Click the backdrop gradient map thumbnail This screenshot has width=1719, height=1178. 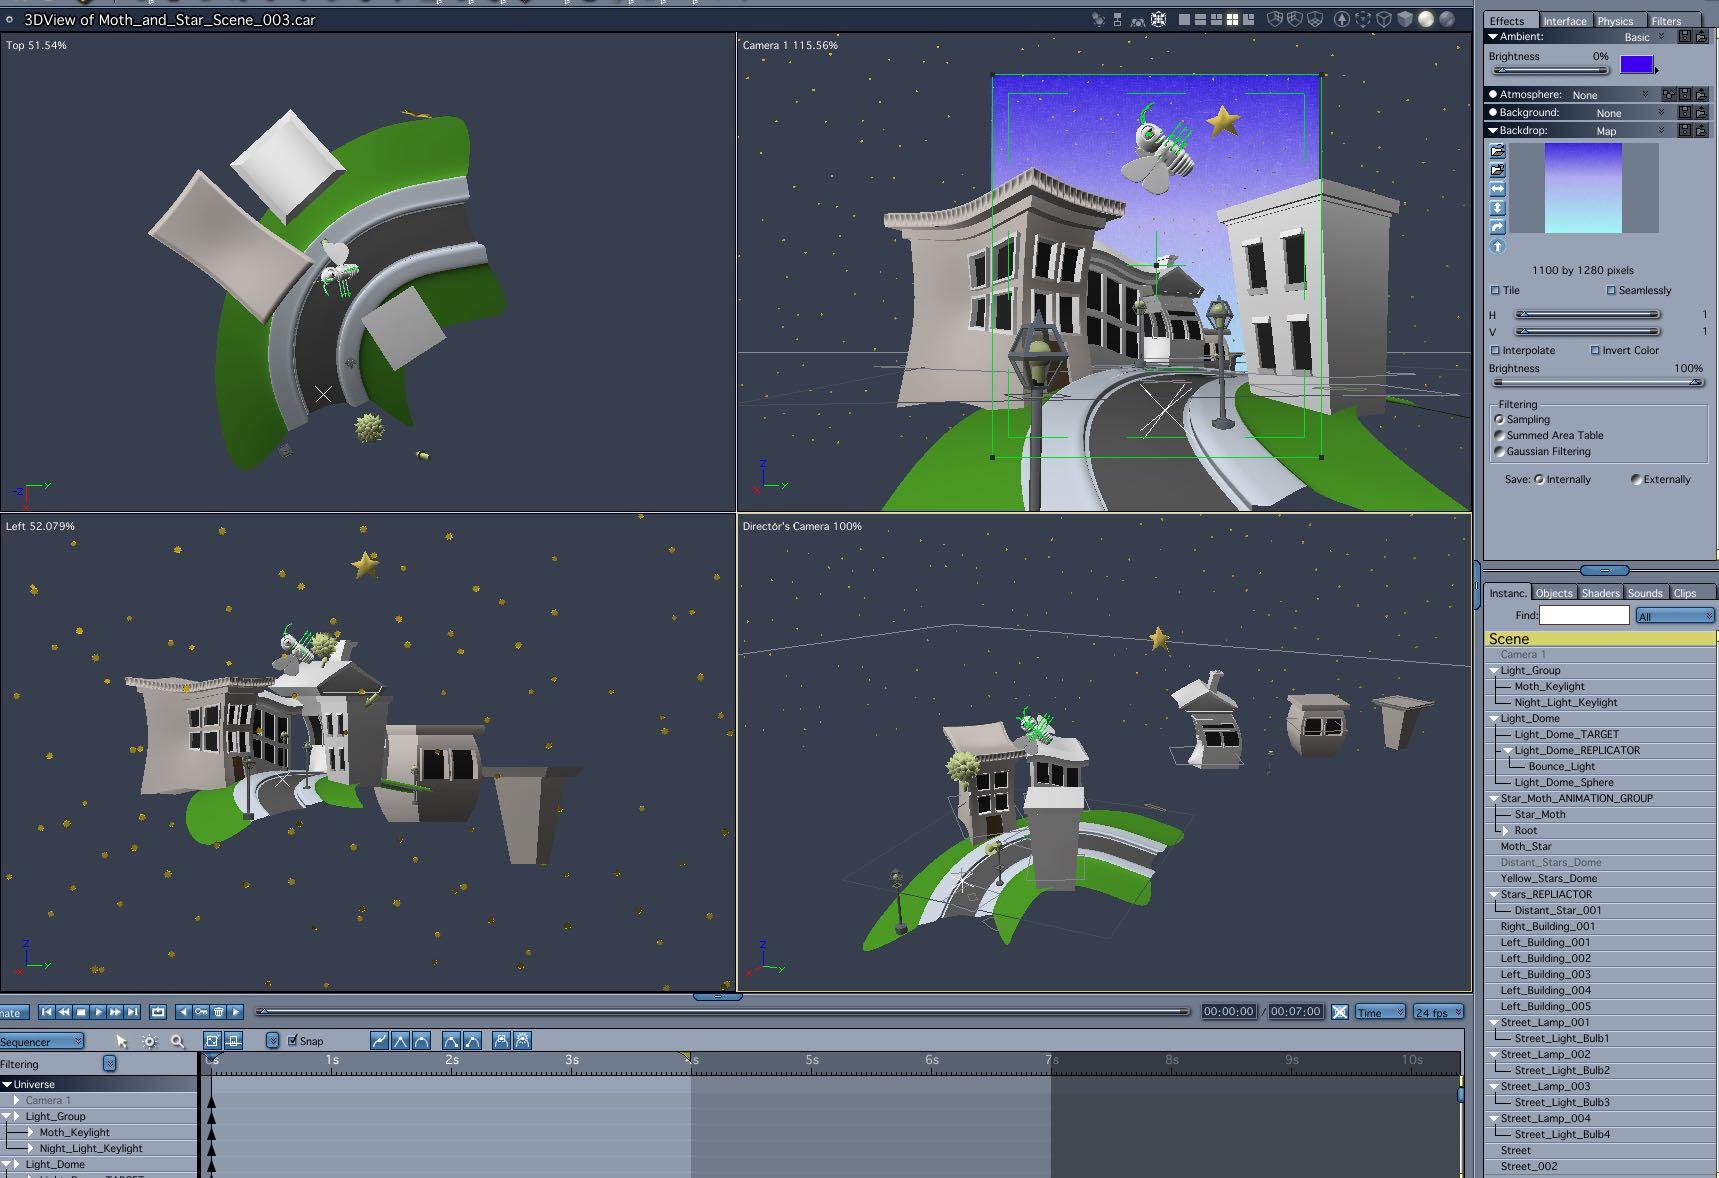pos(1583,188)
